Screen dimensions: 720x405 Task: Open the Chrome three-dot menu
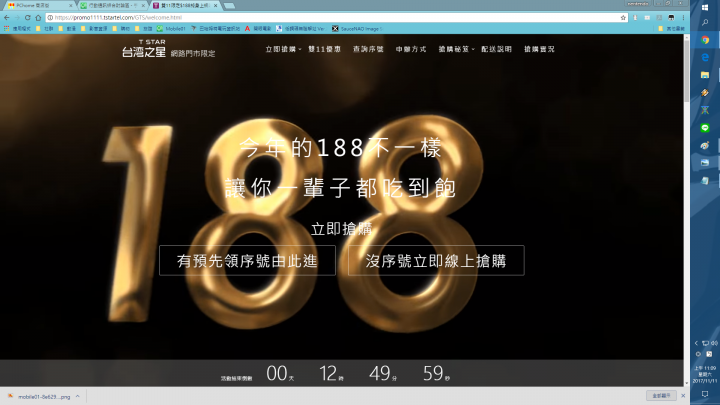click(683, 17)
